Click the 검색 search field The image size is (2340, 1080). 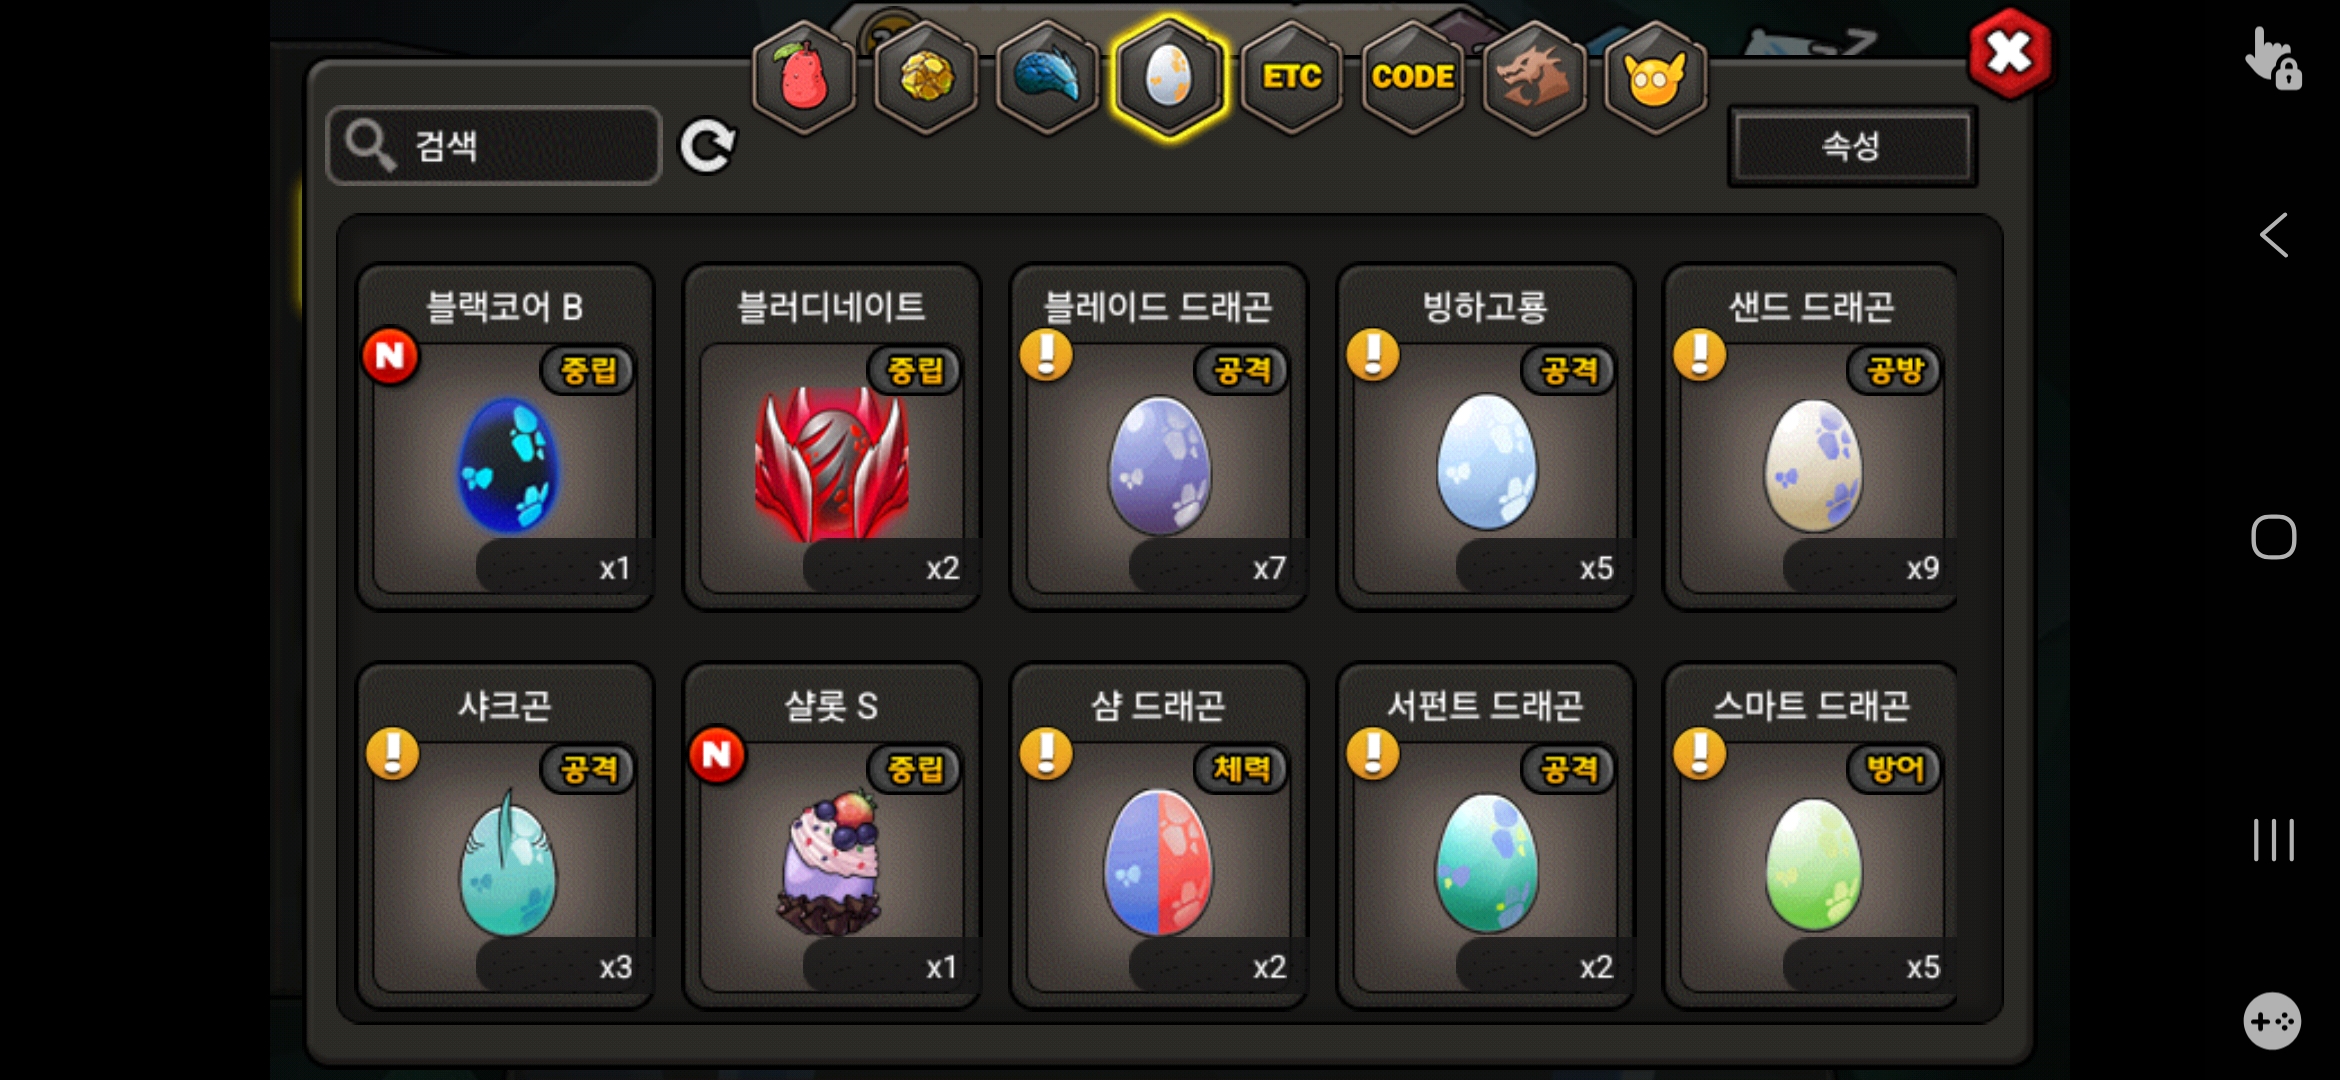pos(494,146)
